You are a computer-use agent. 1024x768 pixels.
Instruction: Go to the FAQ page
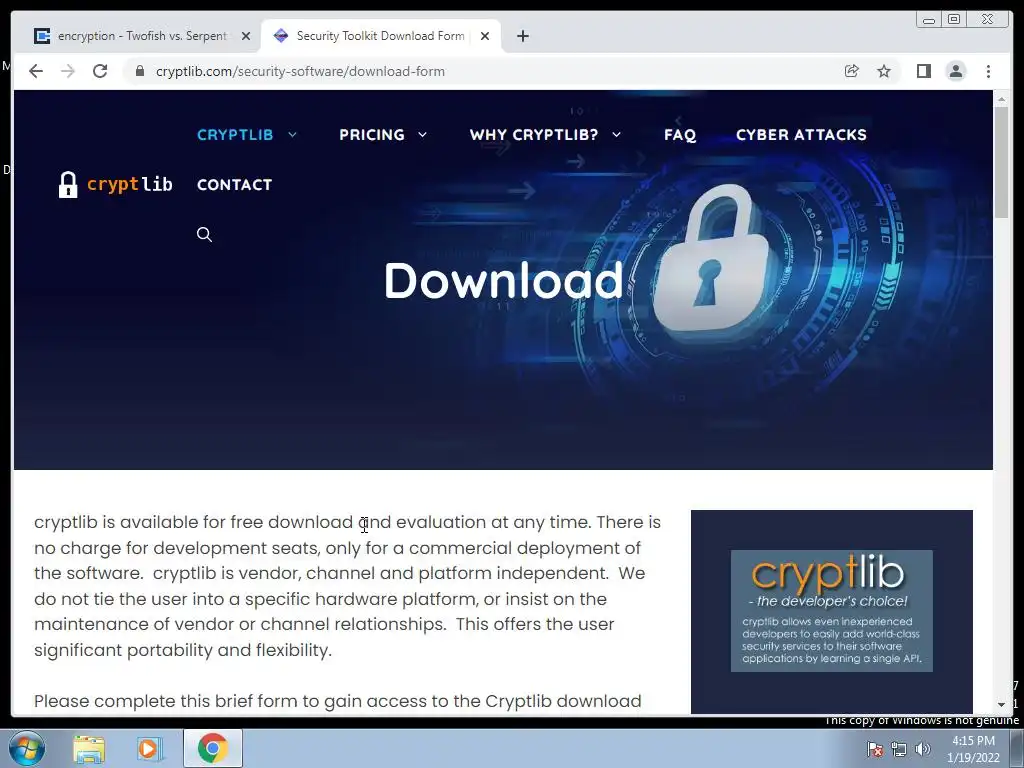pyautogui.click(x=680, y=135)
